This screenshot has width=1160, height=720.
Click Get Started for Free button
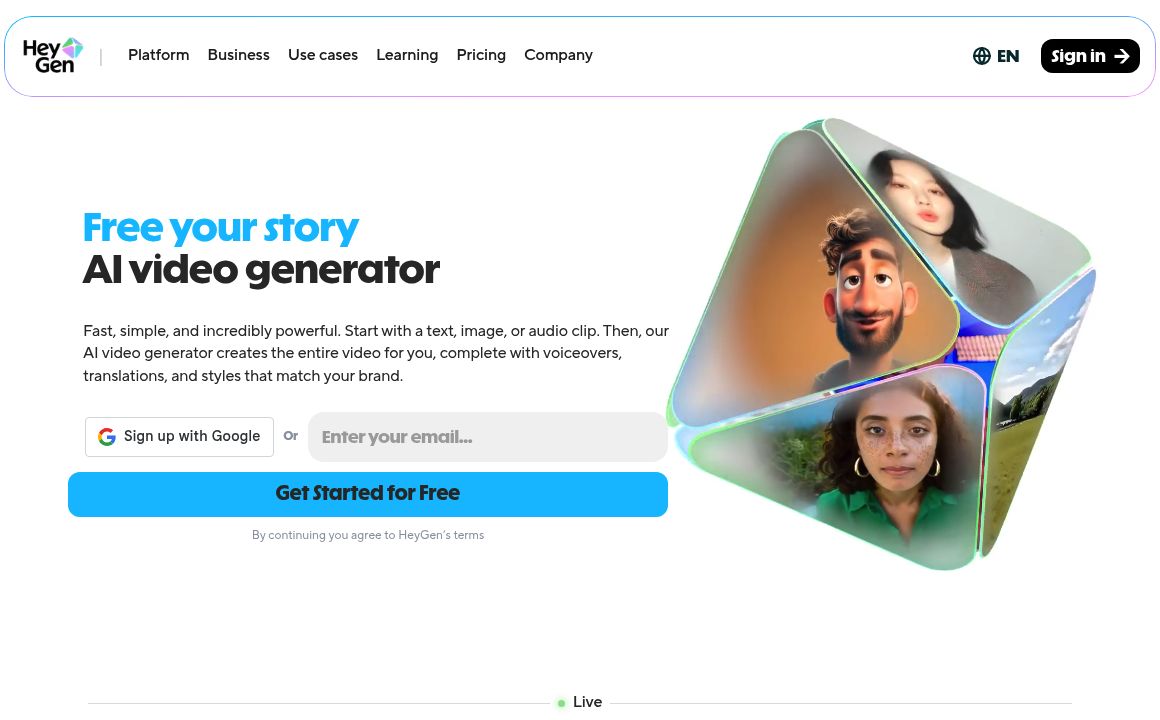coord(368,494)
